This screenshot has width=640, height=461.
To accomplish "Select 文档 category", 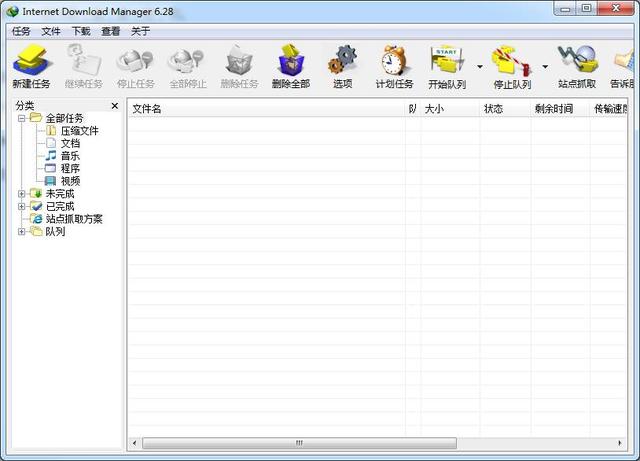I will (70, 143).
